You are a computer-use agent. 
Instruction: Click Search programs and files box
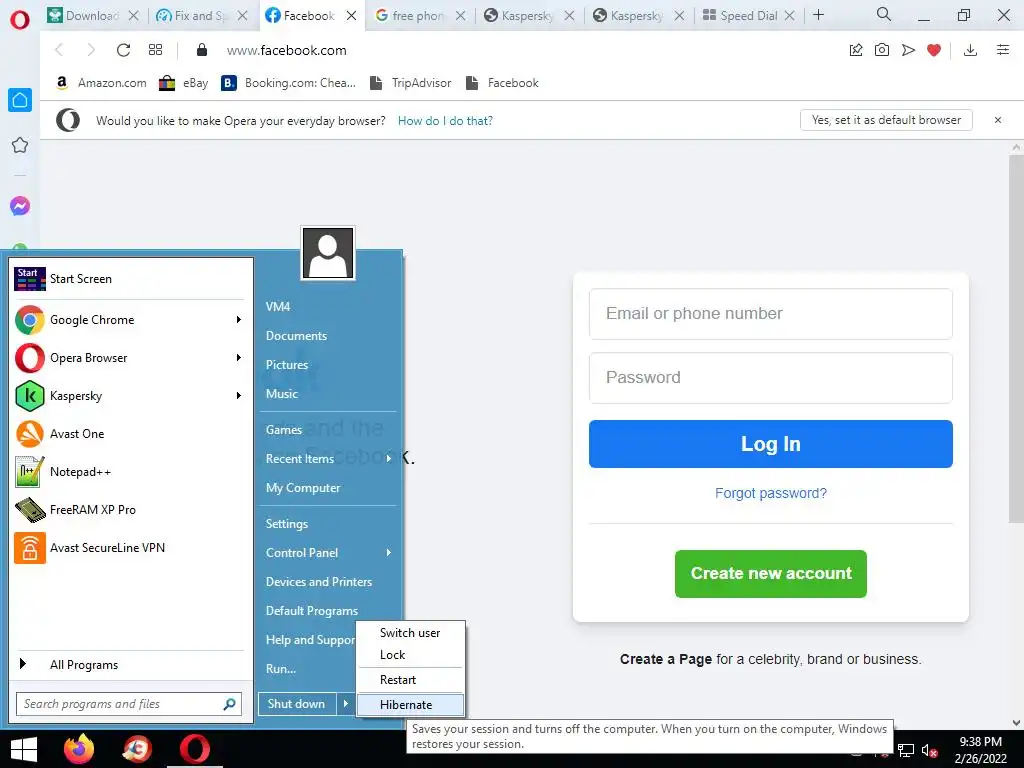pyautogui.click(x=129, y=704)
